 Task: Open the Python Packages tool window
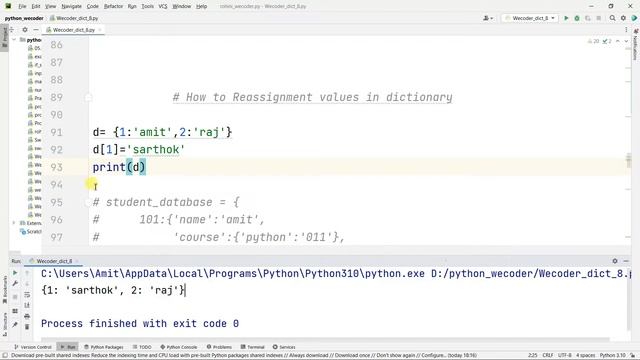point(104,347)
